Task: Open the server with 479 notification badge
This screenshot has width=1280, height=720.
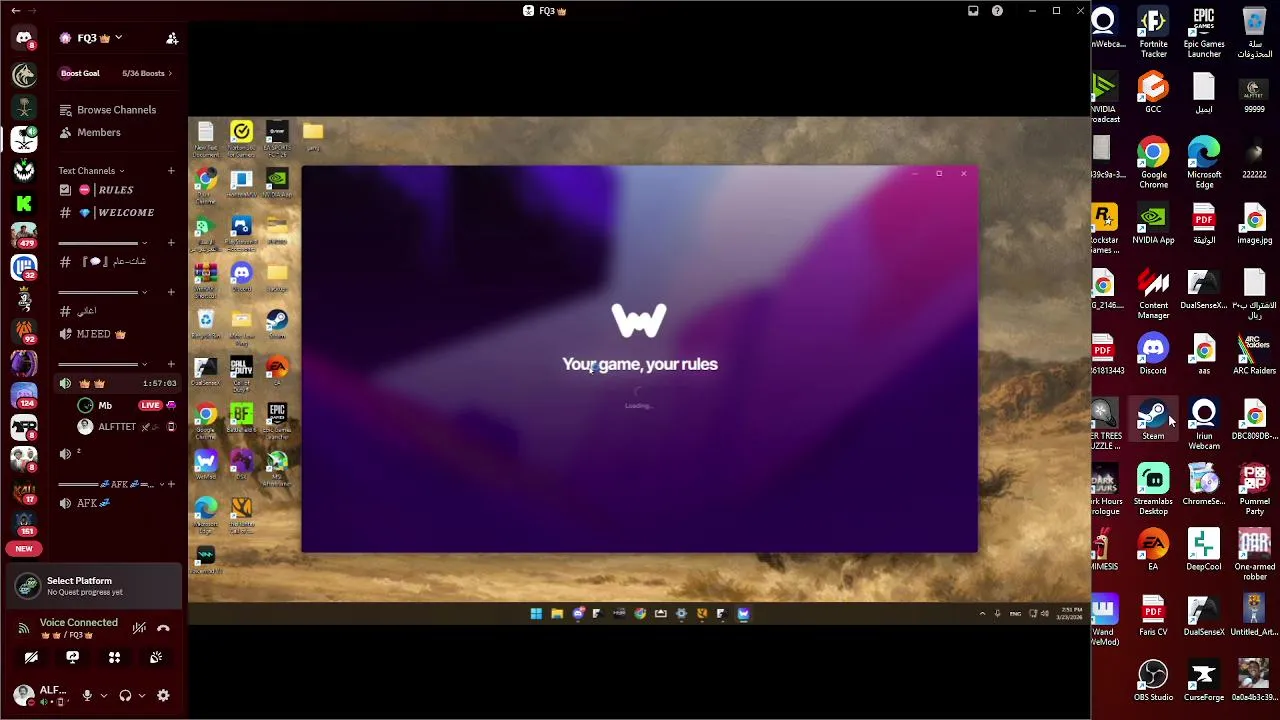Action: 24,235
